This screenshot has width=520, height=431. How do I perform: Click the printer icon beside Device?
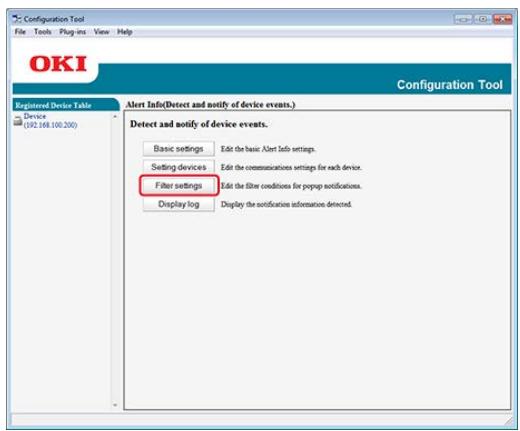pyautogui.click(x=18, y=121)
